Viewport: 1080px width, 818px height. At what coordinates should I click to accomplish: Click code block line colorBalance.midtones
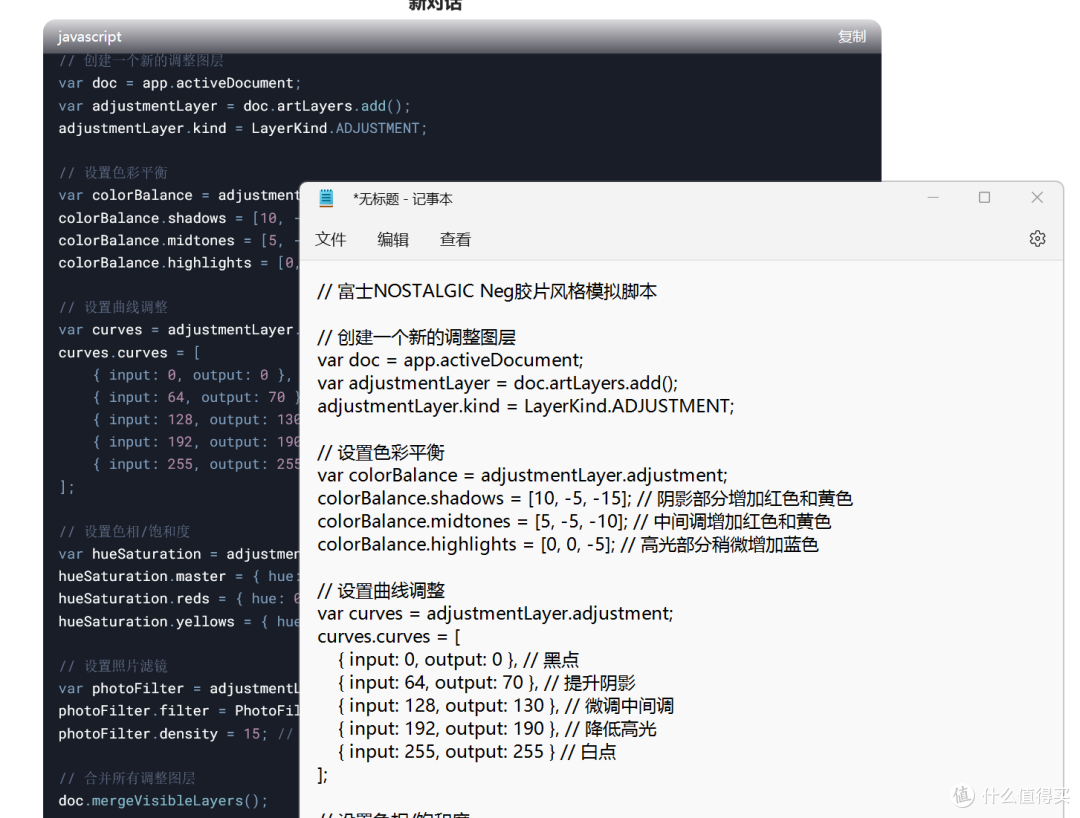[x=178, y=240]
